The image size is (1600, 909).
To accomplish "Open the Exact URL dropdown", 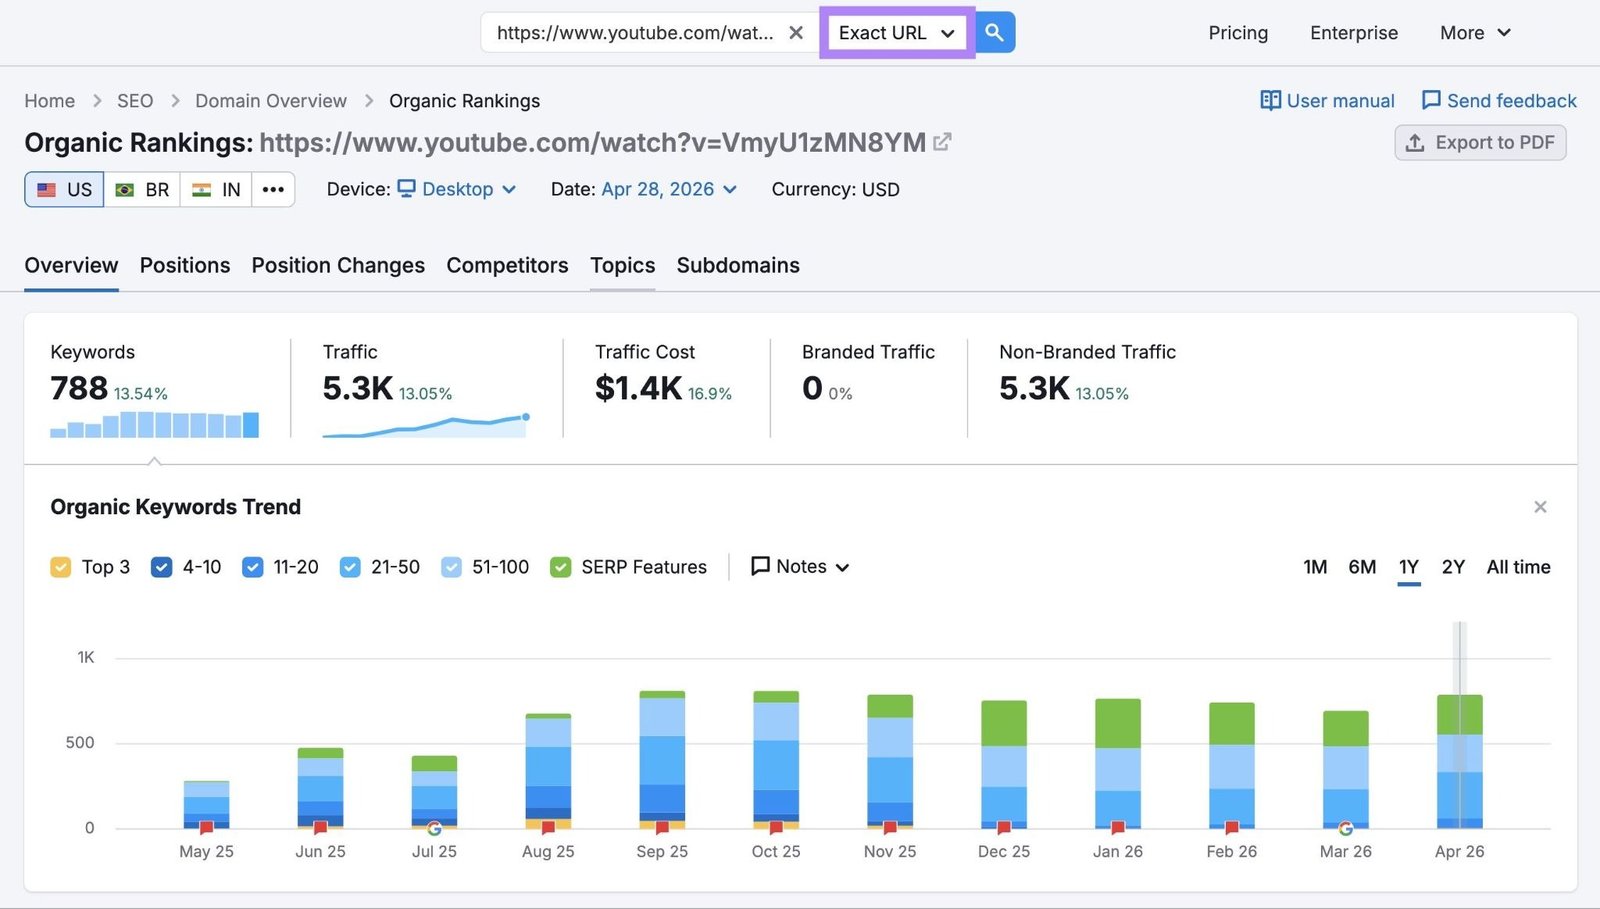I will [897, 32].
